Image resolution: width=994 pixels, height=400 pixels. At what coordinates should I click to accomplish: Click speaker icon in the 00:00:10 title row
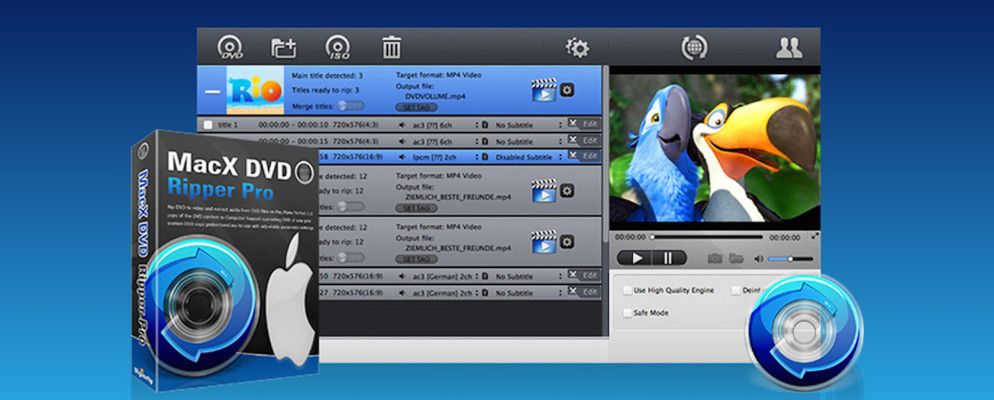[x=402, y=125]
